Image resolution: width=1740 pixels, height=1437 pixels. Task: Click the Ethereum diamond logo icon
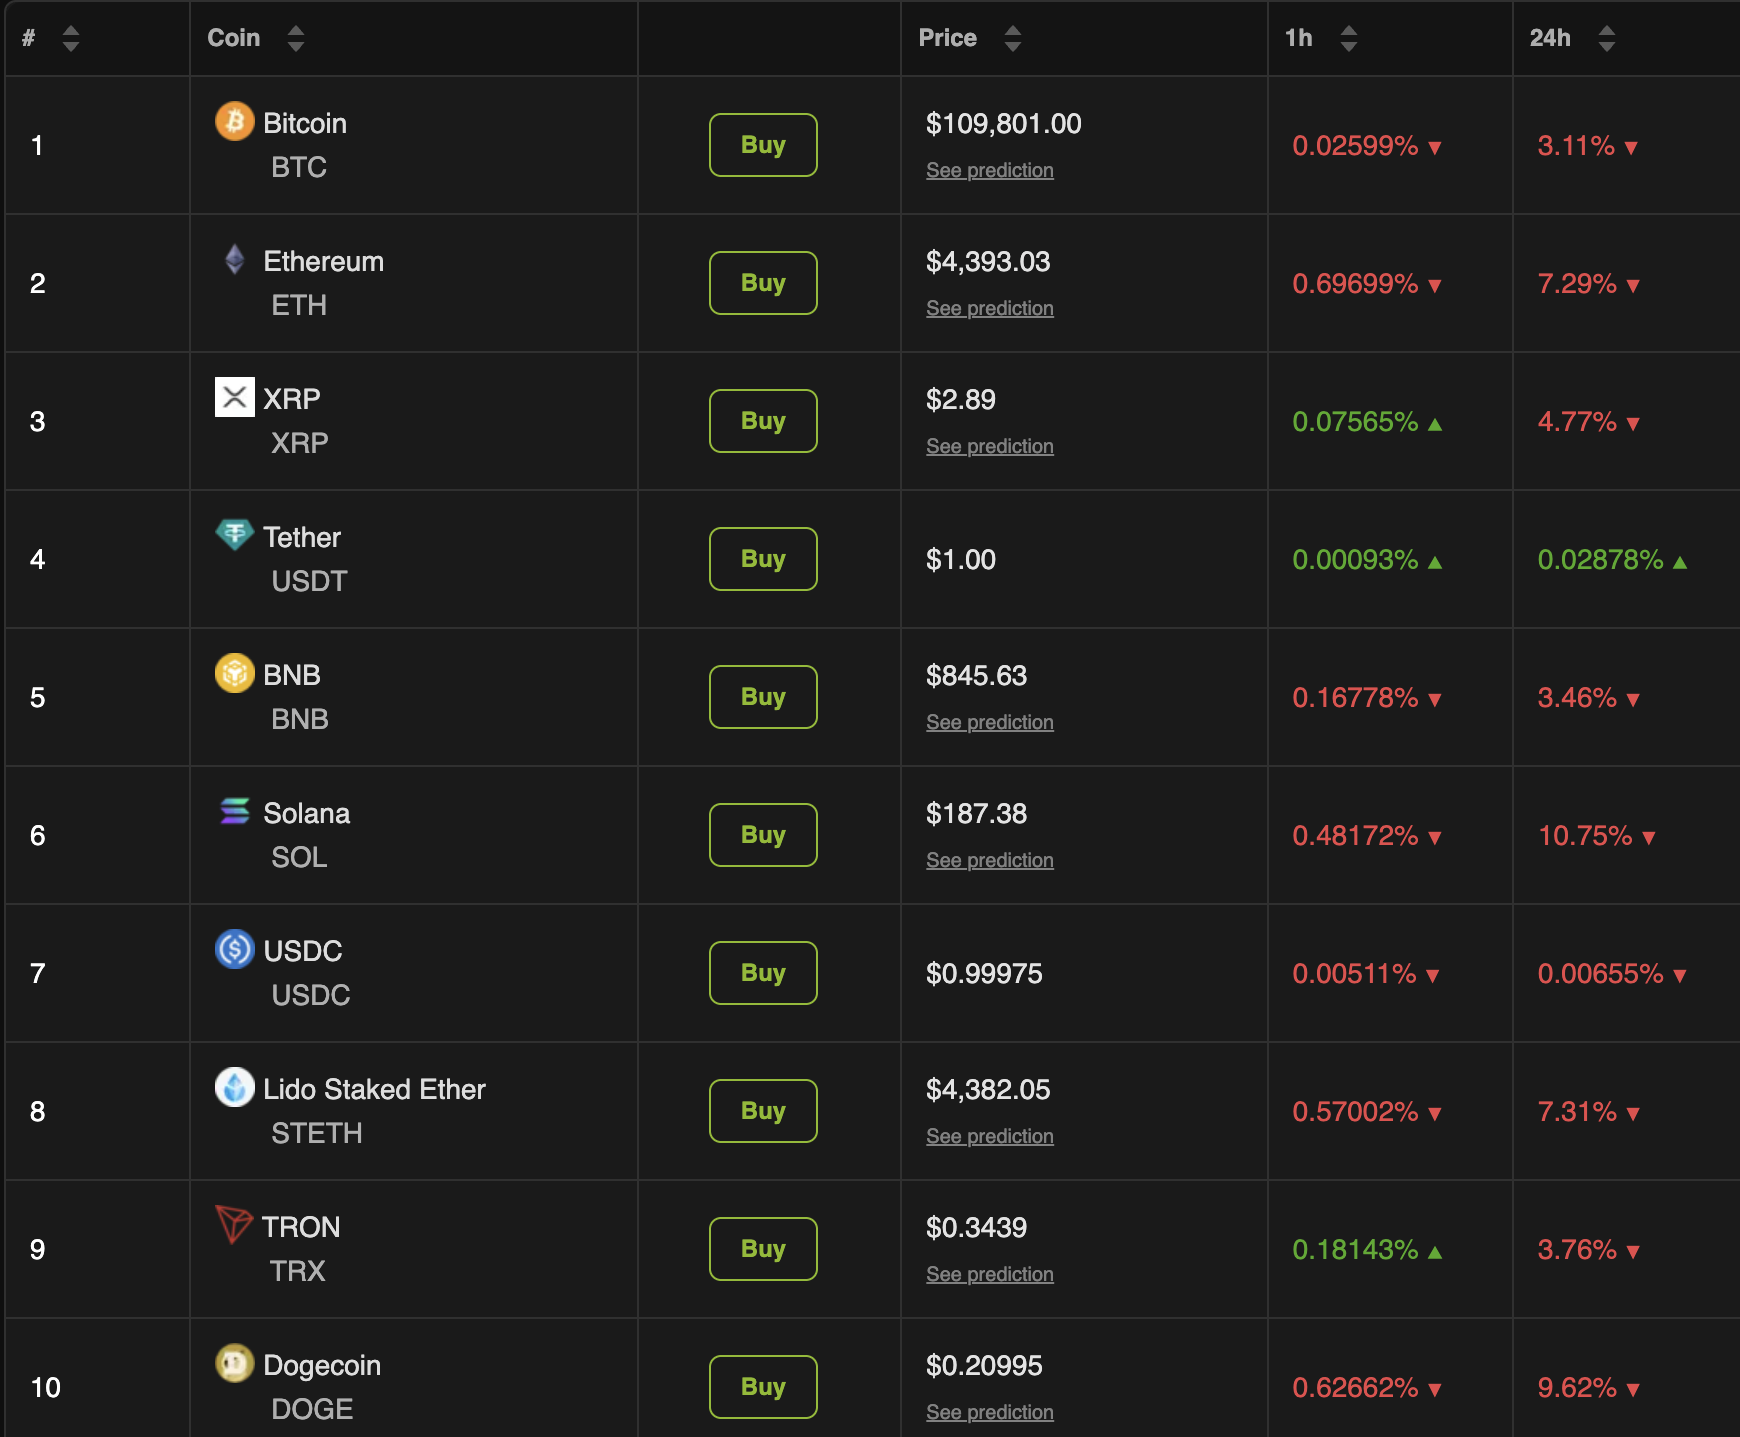pyautogui.click(x=234, y=259)
